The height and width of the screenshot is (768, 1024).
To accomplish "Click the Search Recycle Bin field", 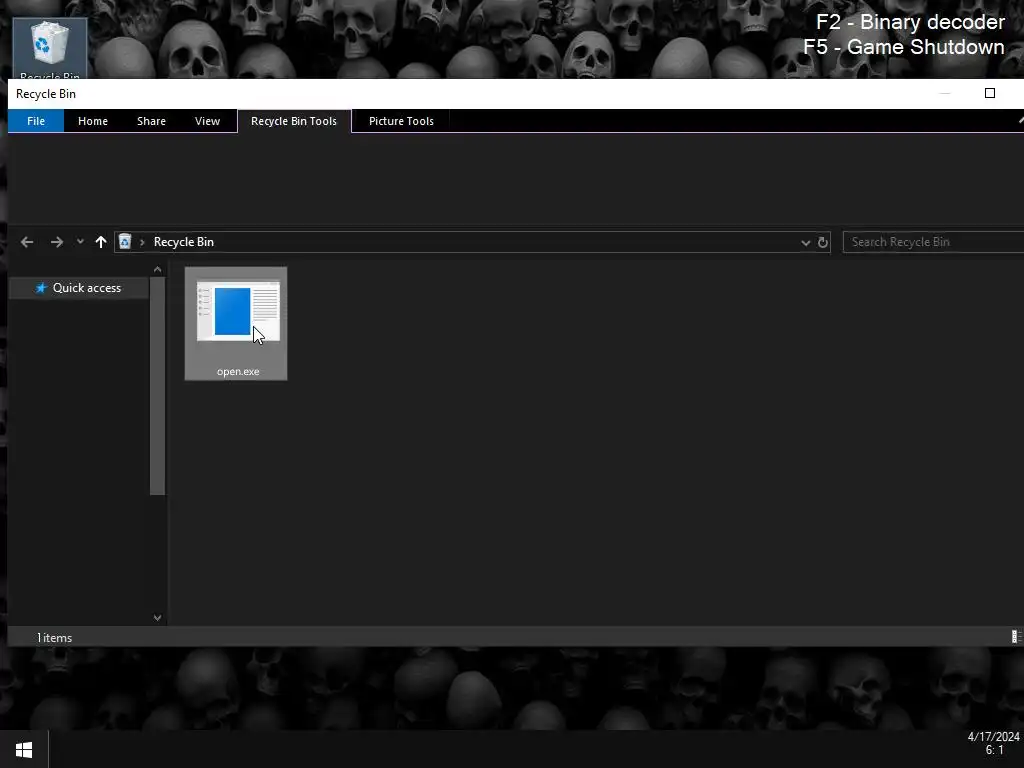I will pos(933,242).
